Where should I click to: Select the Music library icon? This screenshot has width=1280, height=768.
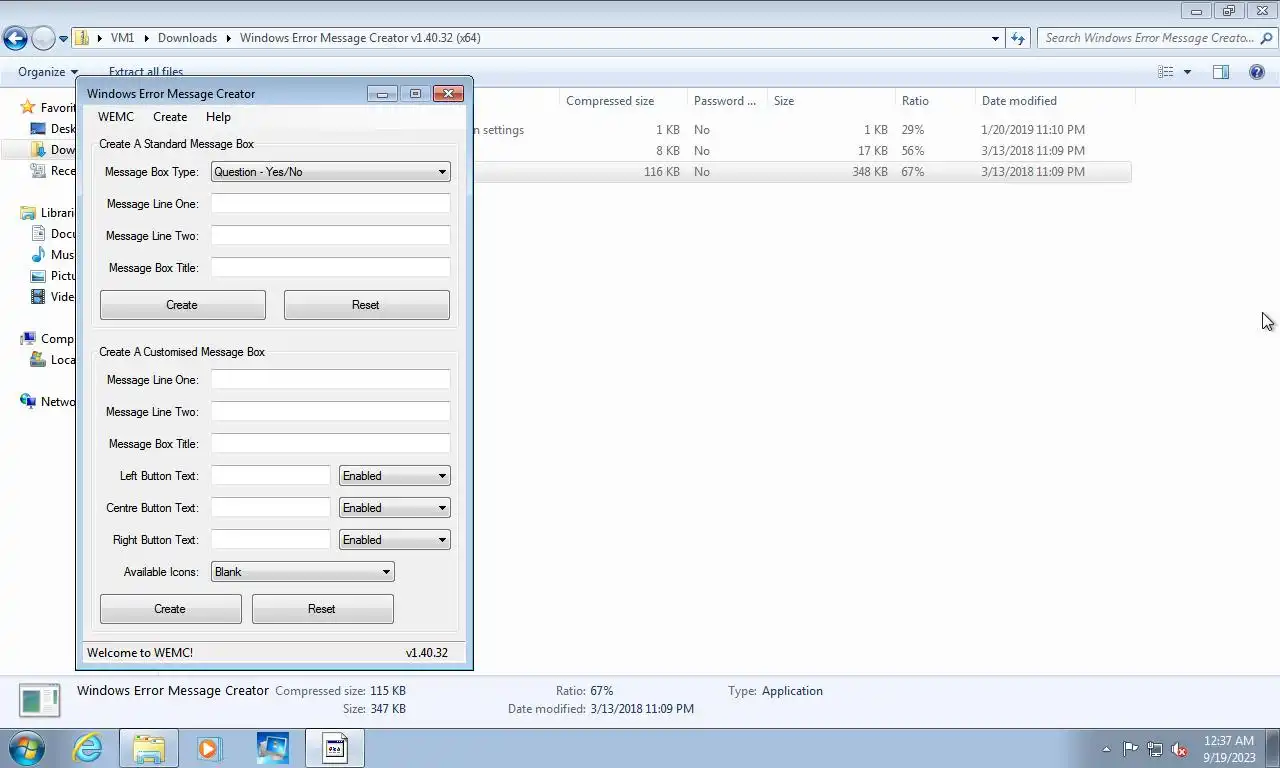(x=38, y=255)
